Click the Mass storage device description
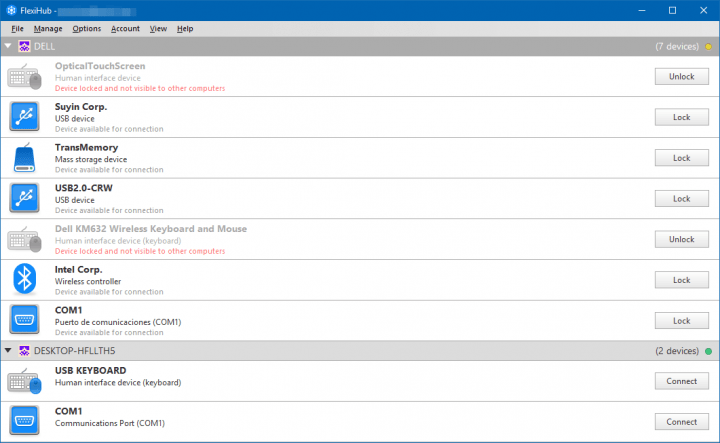Screen dimensions: 720x443 tap(91, 159)
